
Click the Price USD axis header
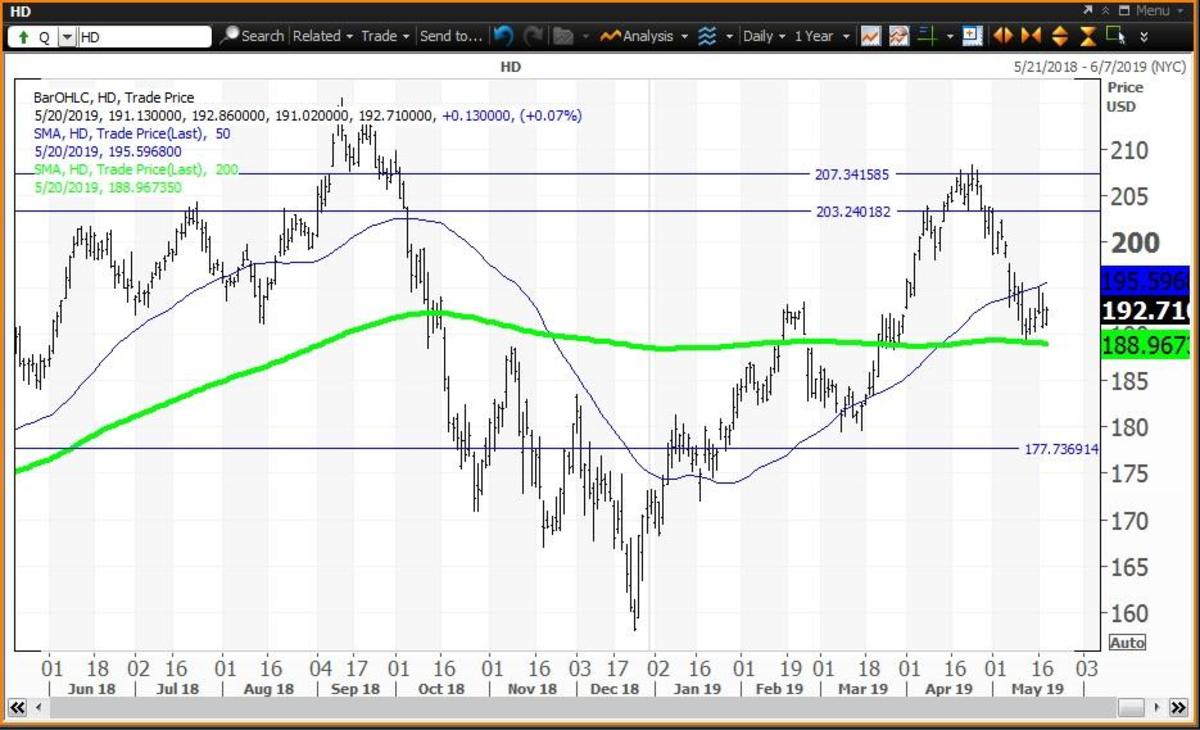[x=1125, y=97]
